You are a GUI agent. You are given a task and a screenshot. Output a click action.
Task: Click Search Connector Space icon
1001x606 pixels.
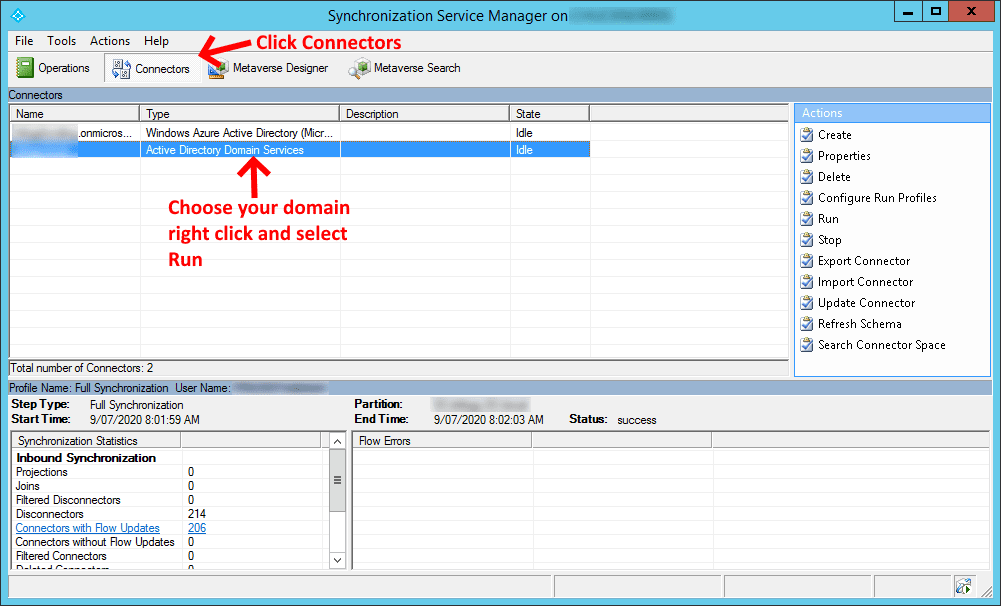coord(807,345)
